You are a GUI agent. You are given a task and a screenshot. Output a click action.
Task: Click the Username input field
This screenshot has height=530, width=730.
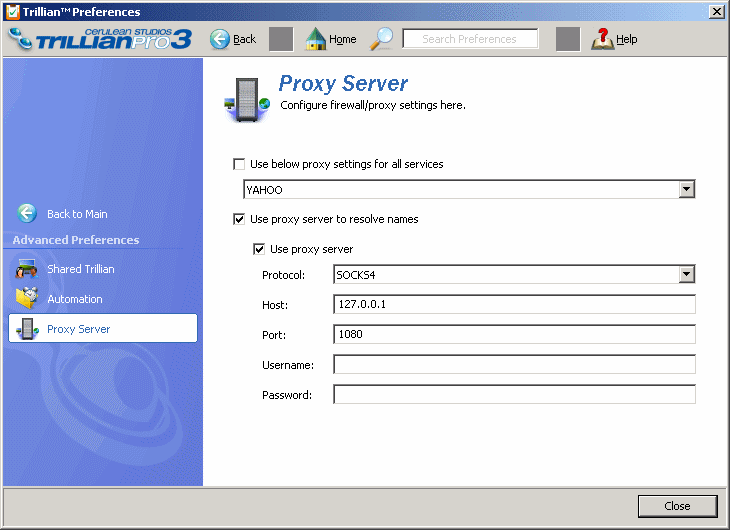pos(514,364)
